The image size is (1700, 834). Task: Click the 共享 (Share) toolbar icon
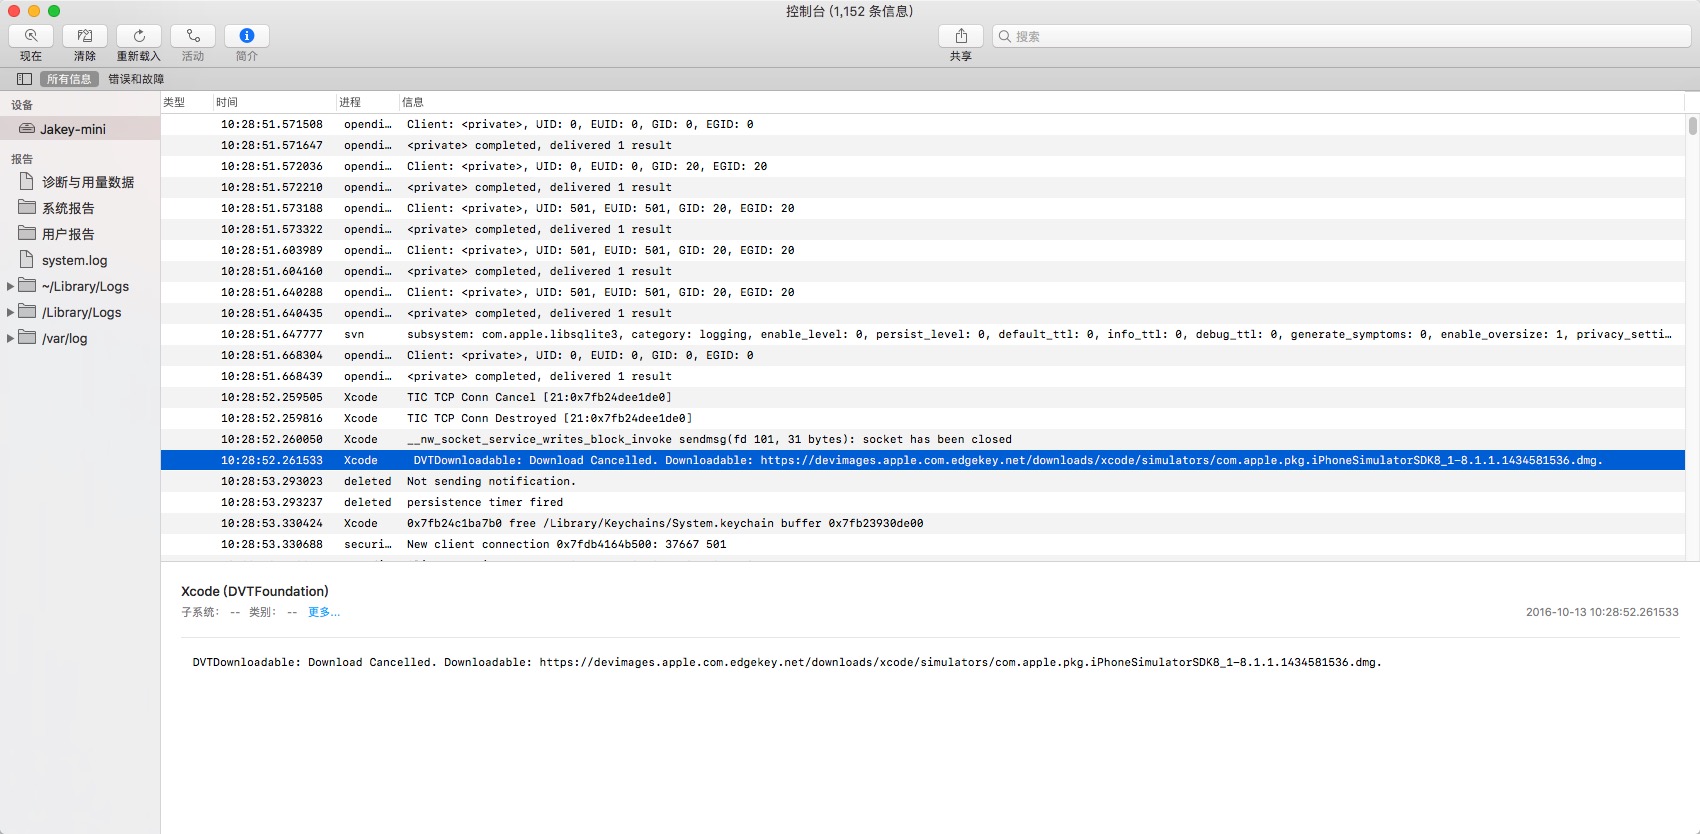(x=961, y=36)
